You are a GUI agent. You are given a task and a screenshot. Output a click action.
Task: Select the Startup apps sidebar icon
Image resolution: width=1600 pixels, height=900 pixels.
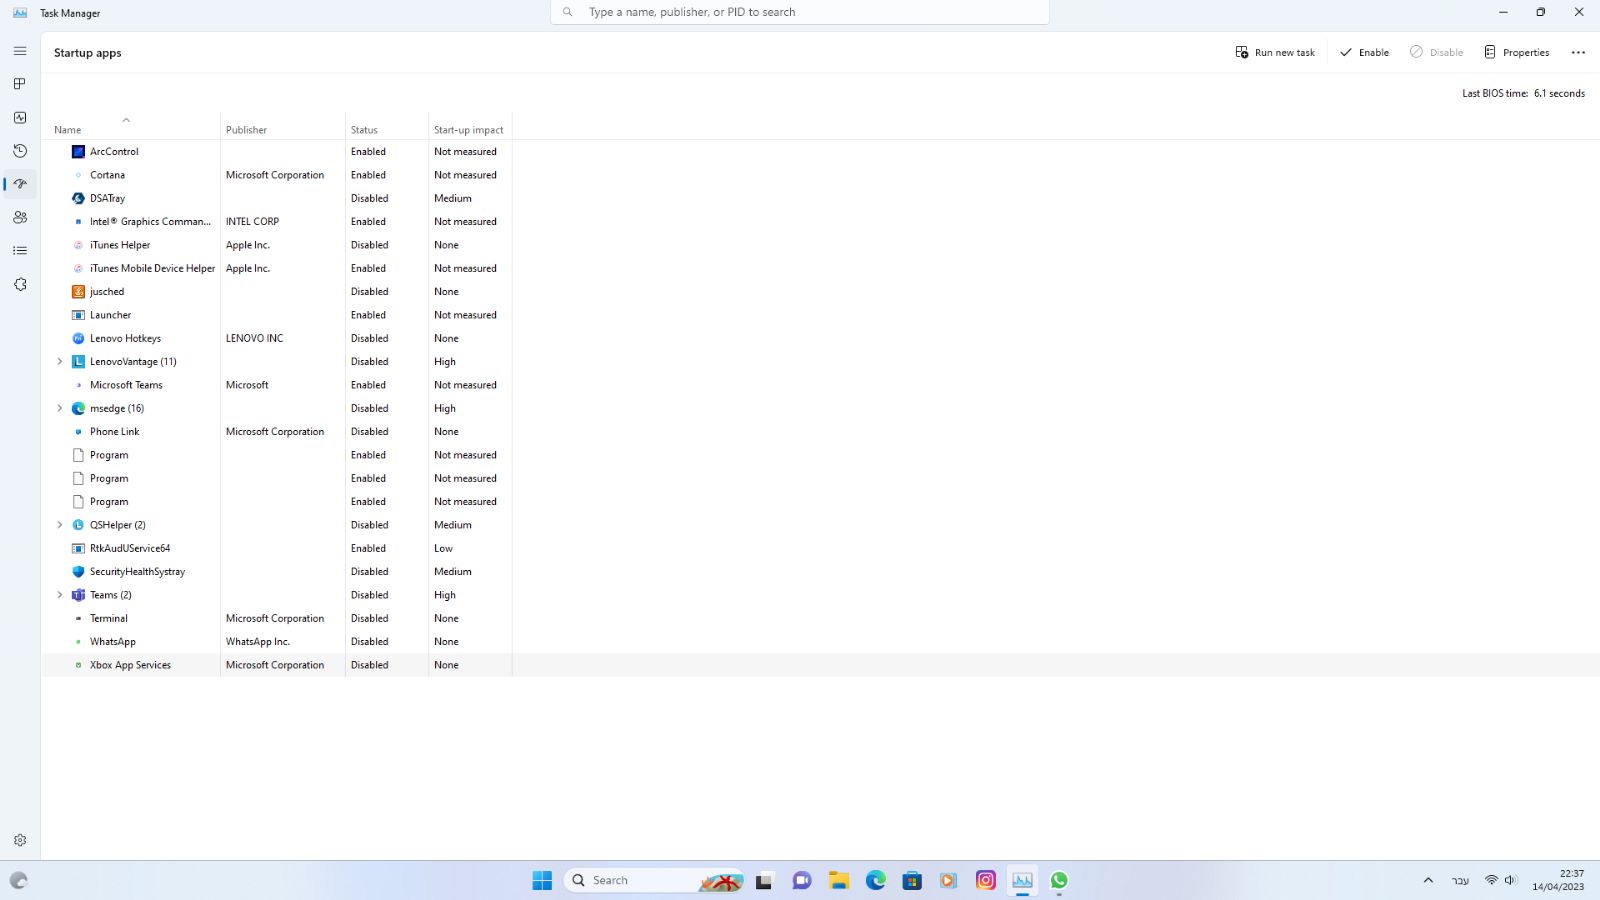point(20,184)
